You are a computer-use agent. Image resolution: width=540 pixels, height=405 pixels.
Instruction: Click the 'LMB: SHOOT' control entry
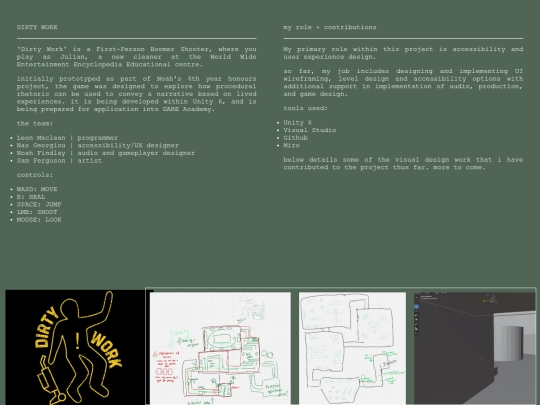(x=37, y=212)
